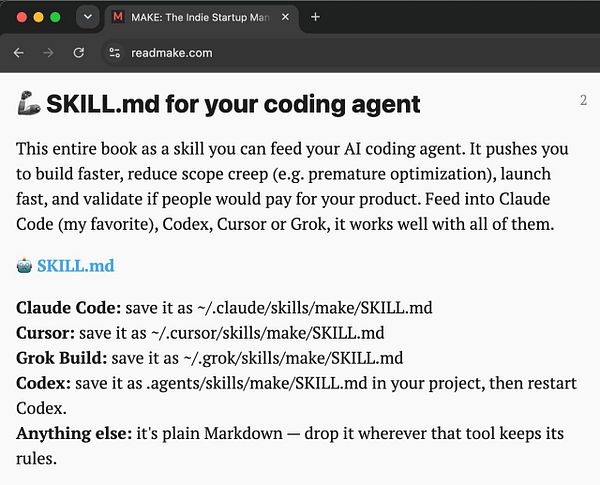Click the bold label Anything else:
This screenshot has width=600, height=485.
74,434
